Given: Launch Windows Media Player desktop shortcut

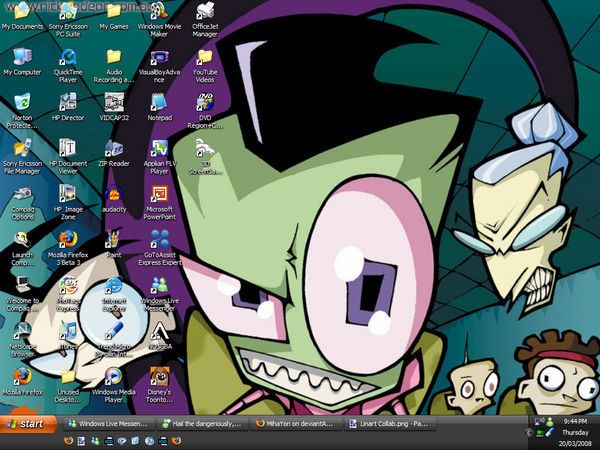Looking at the screenshot, I should (114, 385).
